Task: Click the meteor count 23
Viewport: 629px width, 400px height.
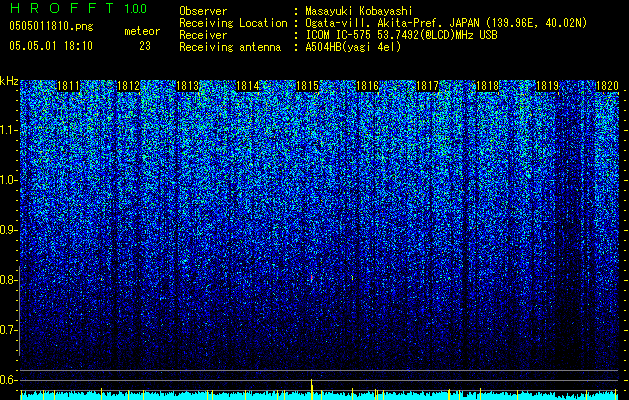Action: point(145,46)
